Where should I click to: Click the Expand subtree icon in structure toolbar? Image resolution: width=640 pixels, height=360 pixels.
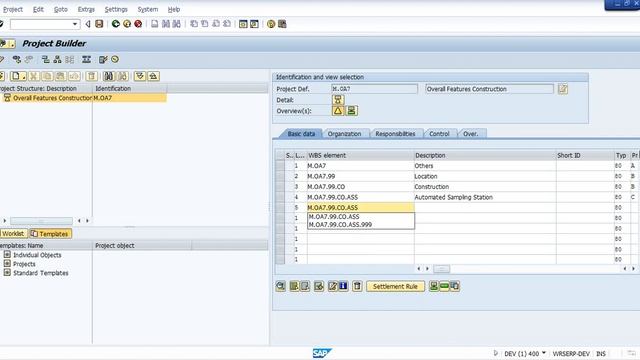point(140,76)
